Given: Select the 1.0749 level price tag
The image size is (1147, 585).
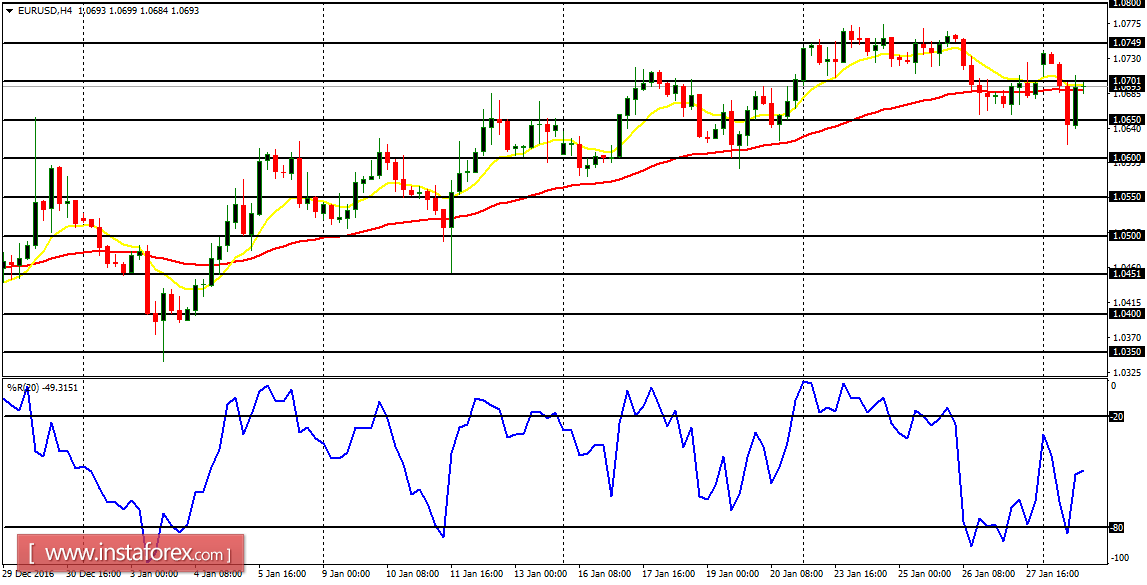Looking at the screenshot, I should 1125,43.
